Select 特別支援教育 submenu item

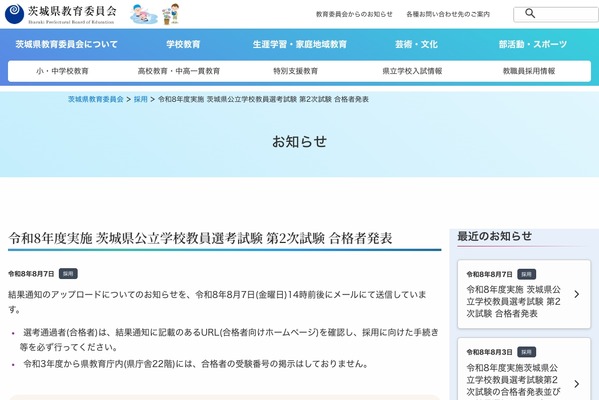click(x=295, y=71)
